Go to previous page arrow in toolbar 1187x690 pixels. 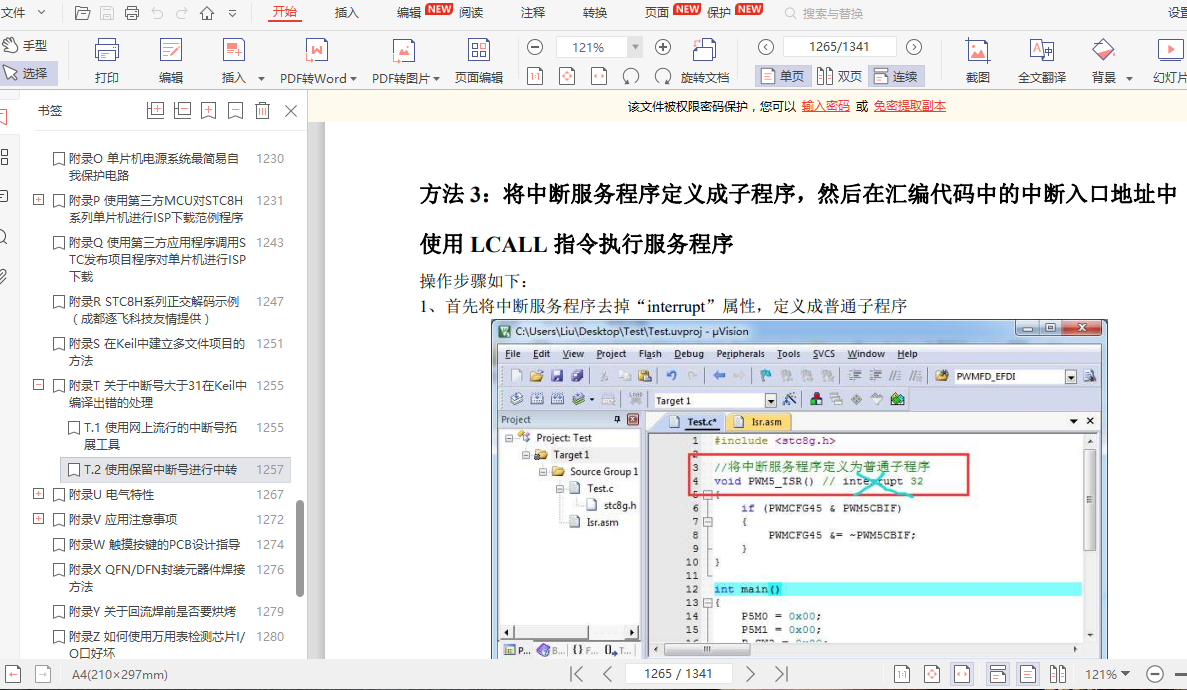coord(766,47)
